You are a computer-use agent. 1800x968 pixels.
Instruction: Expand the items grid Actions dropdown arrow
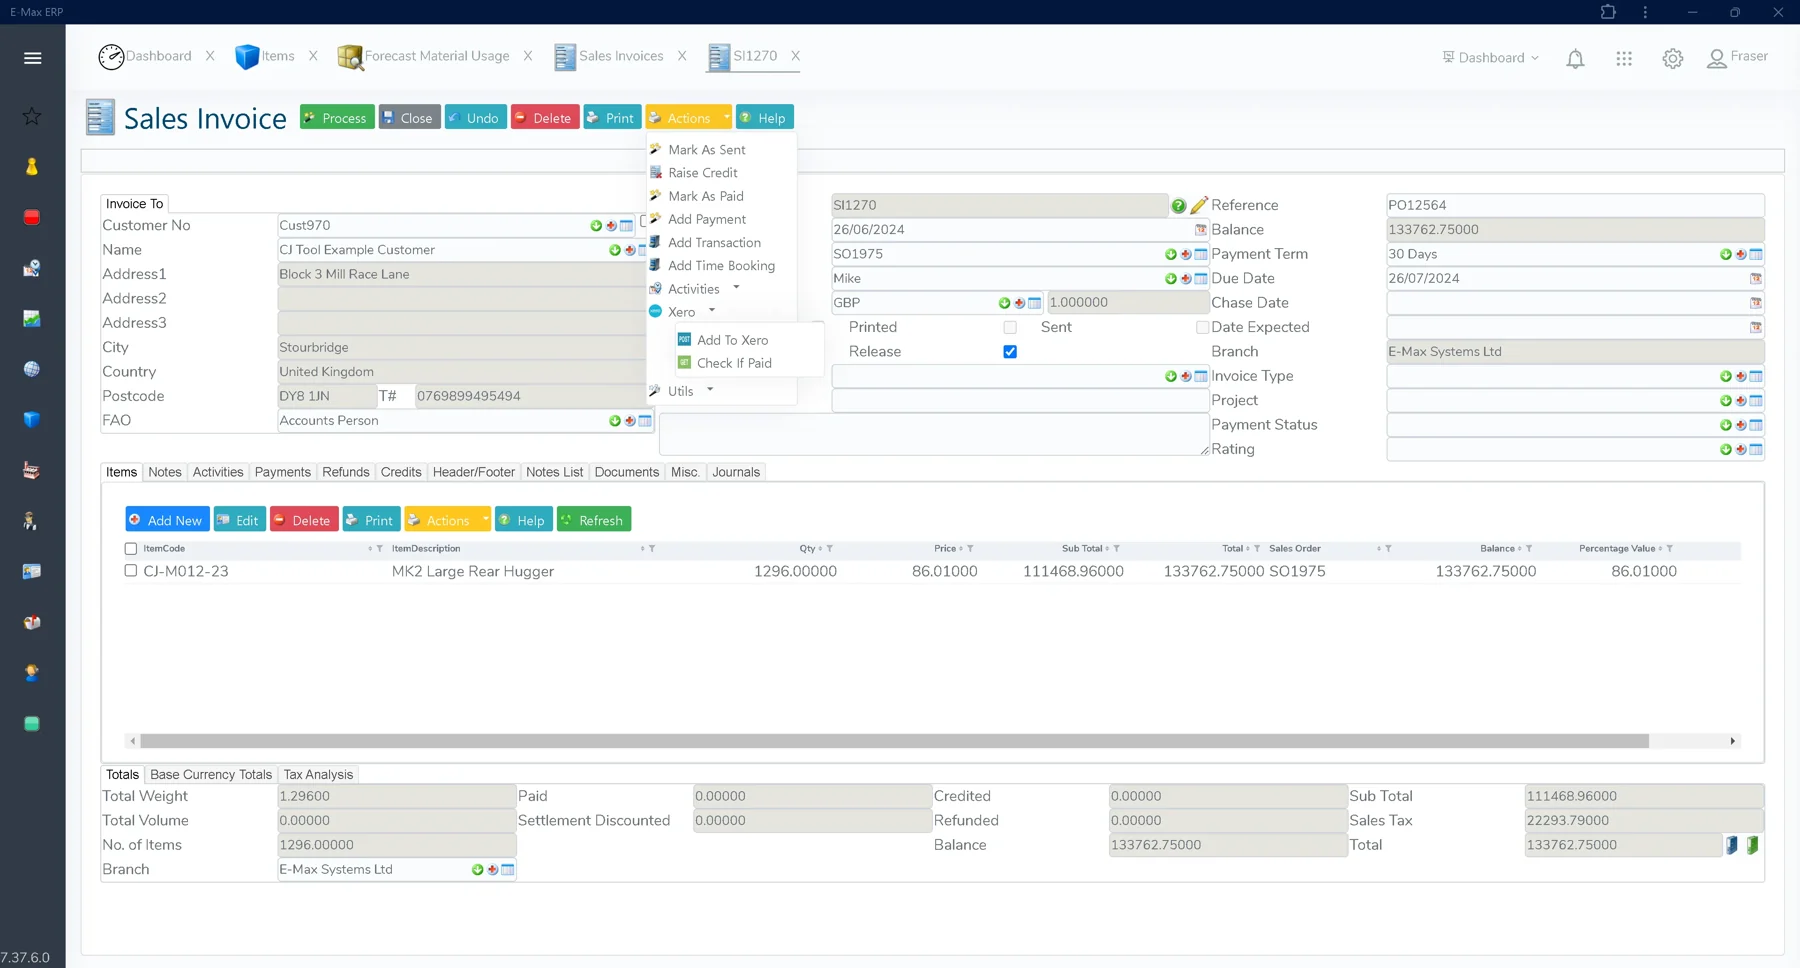[x=485, y=520]
